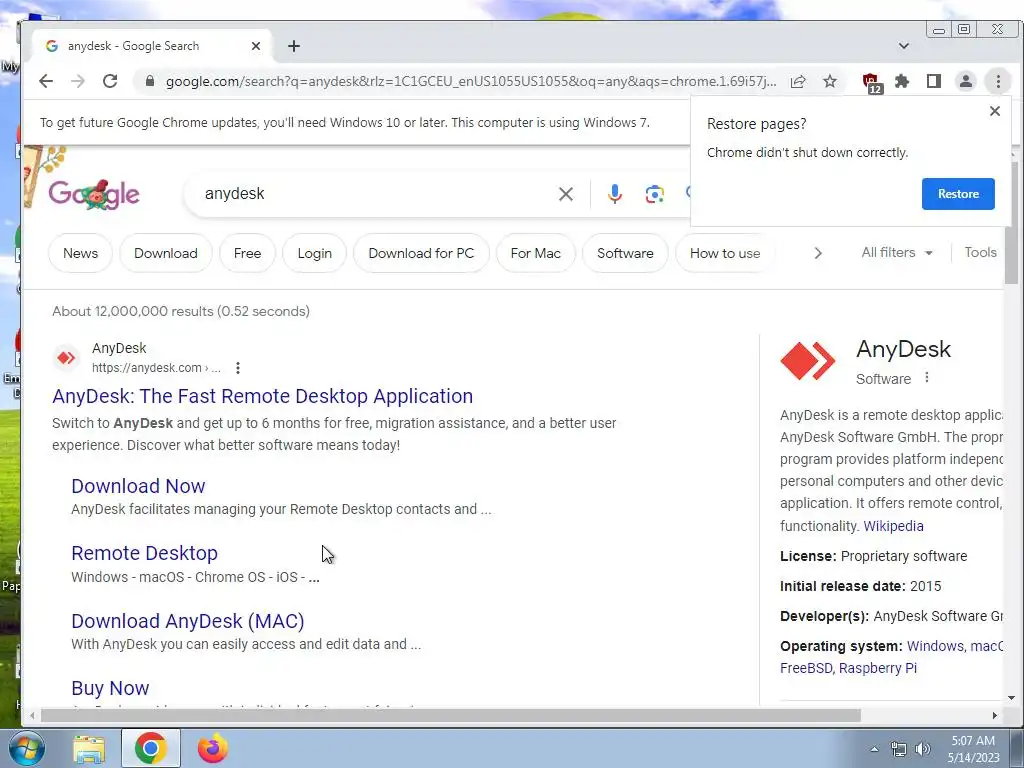Click the vertical scrollbar thumb
1024x768 pixels.
pos(1012,222)
